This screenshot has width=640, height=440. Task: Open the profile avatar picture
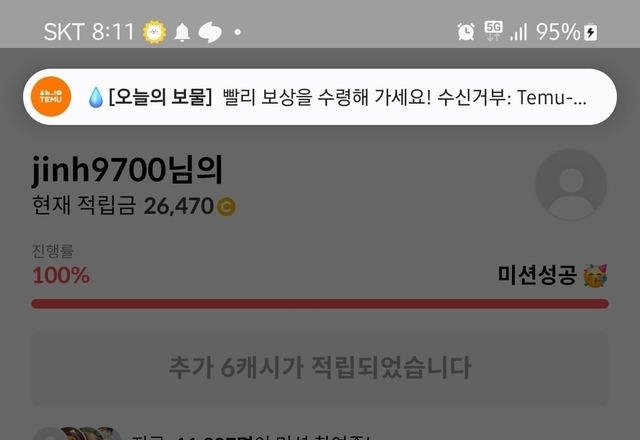tap(571, 184)
